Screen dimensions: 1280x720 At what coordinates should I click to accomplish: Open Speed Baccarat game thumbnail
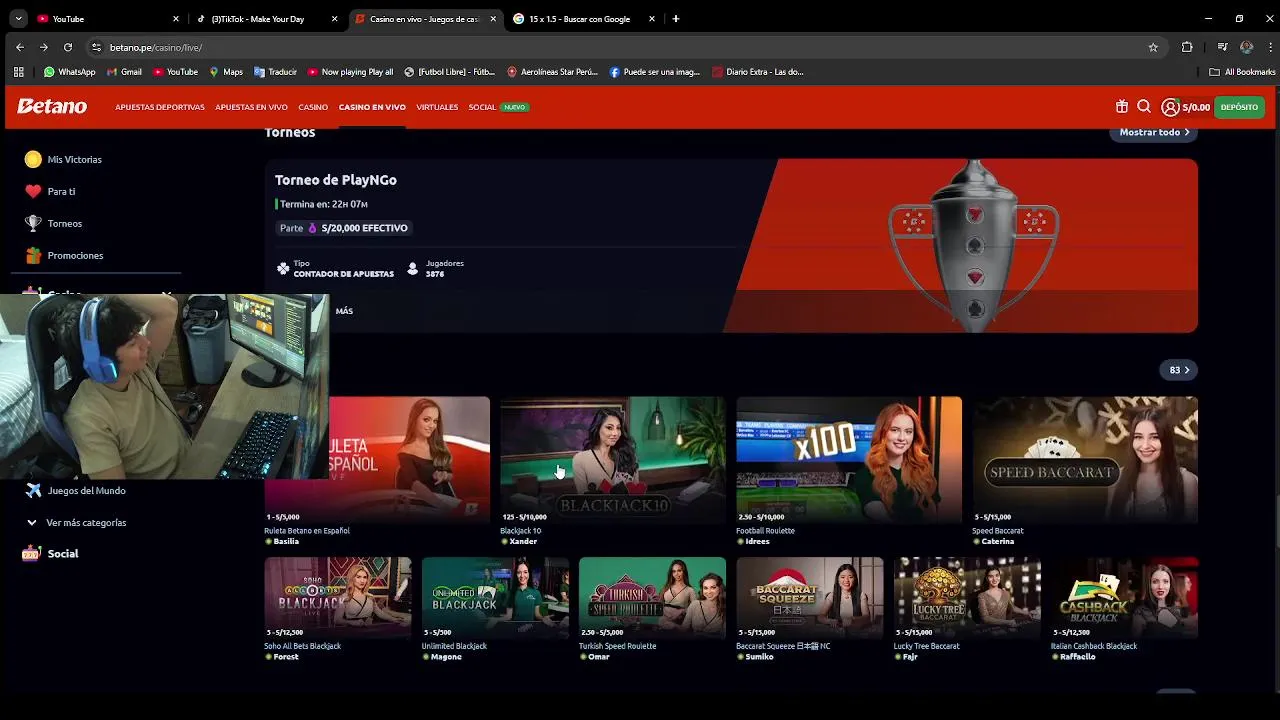1085,459
